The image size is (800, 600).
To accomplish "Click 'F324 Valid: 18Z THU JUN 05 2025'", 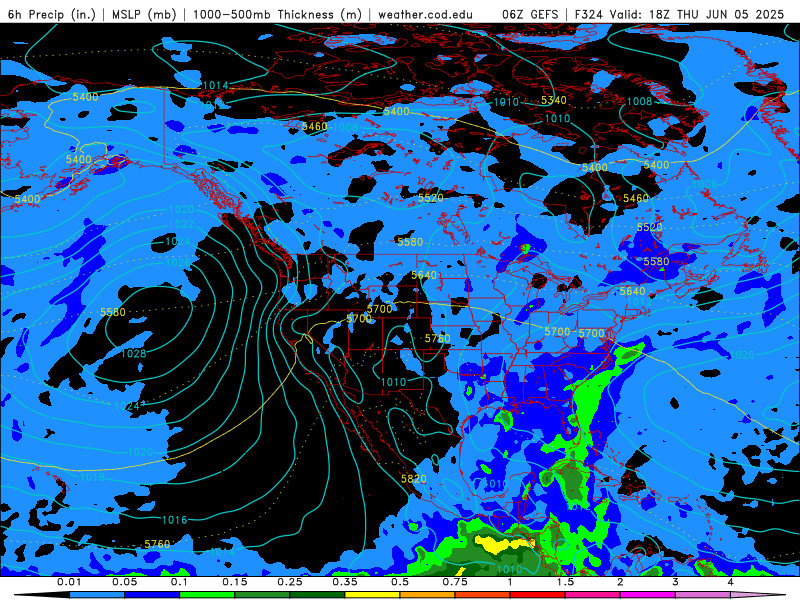I will click(679, 14).
